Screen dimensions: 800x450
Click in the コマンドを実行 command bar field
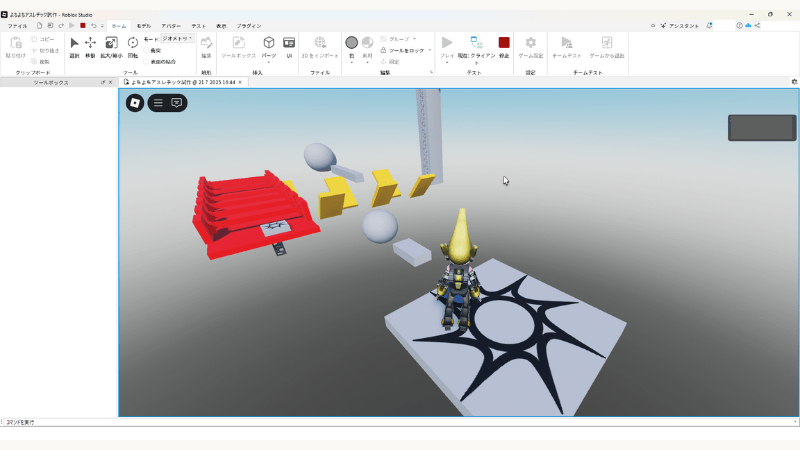399,422
